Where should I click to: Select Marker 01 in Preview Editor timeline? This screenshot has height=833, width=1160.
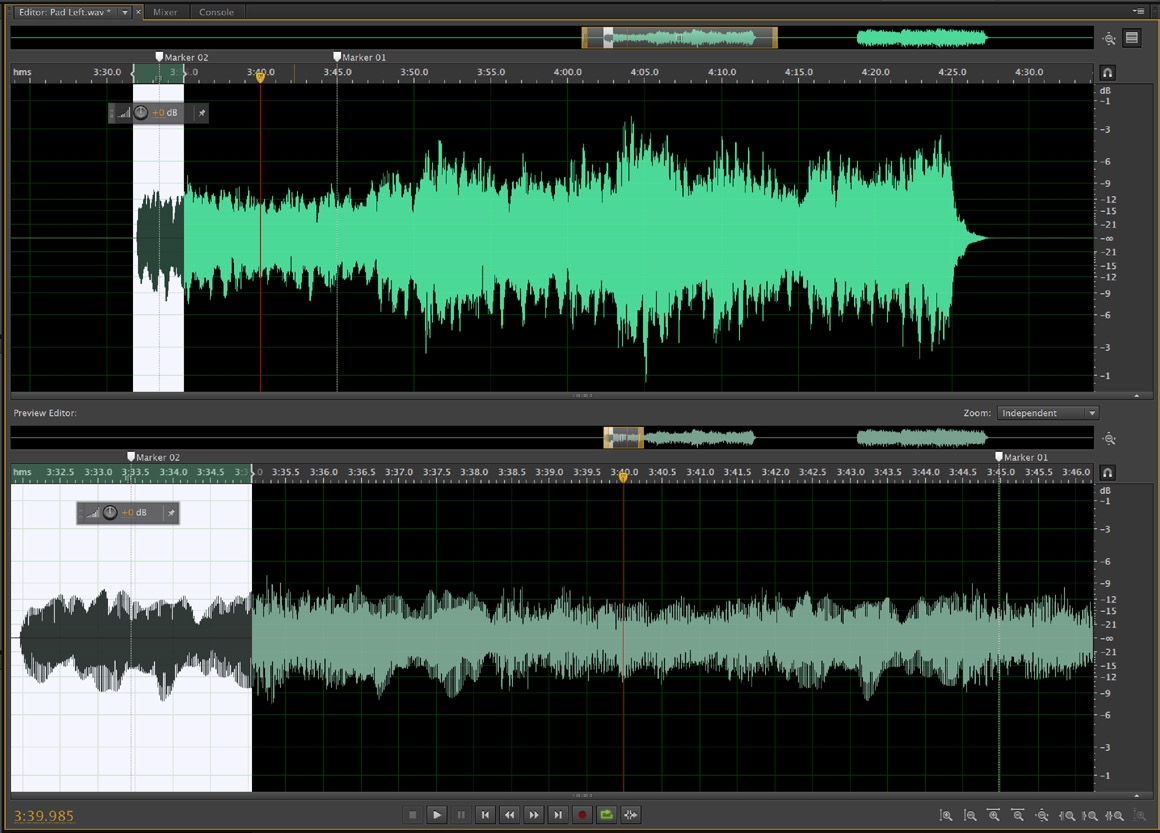coord(1022,457)
